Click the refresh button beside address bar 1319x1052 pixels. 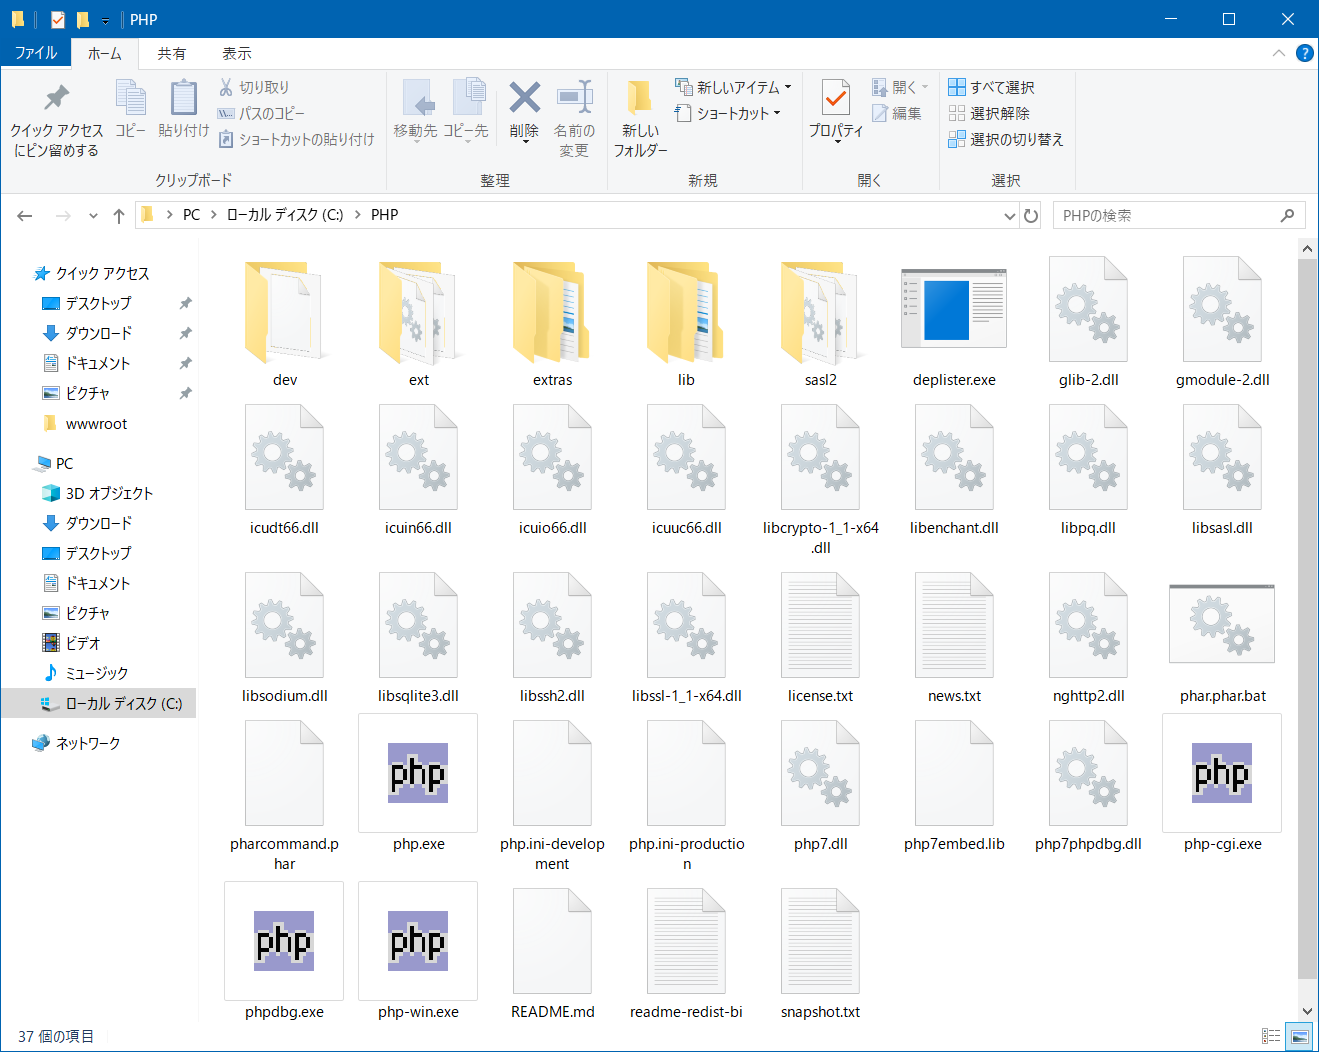pyautogui.click(x=1031, y=216)
